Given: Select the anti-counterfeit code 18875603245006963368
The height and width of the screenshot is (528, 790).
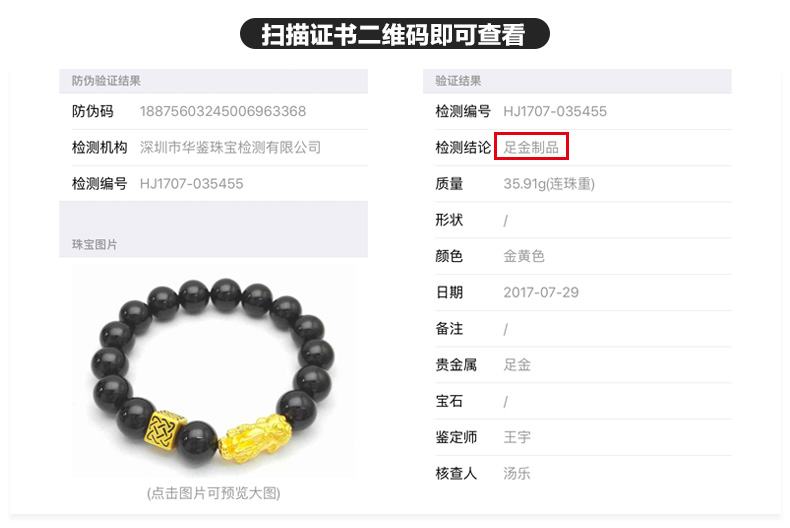Looking at the screenshot, I should 223,111.
